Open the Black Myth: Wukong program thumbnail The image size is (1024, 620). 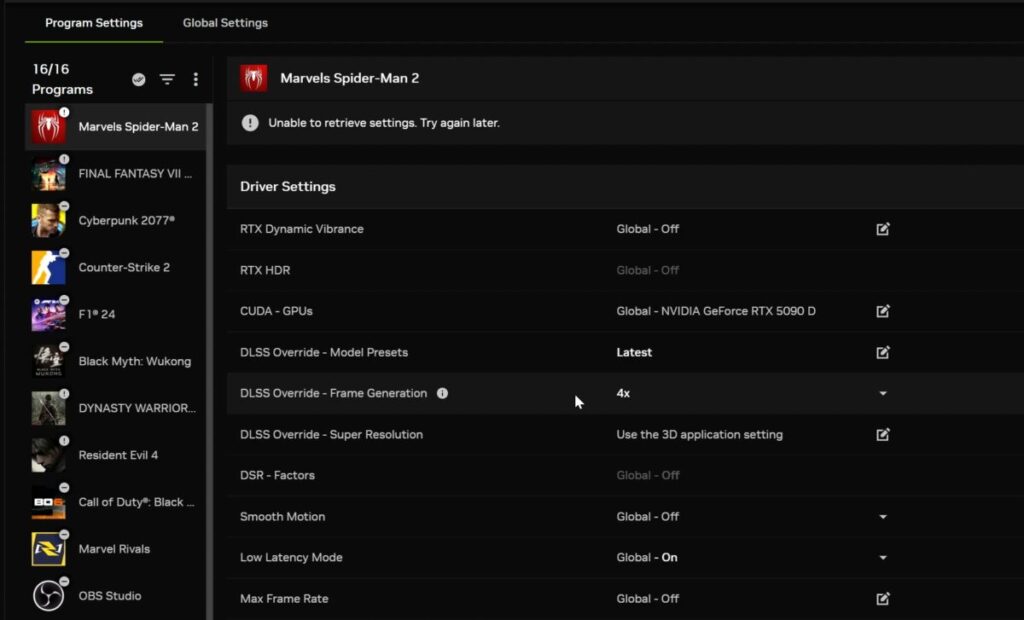click(48, 361)
